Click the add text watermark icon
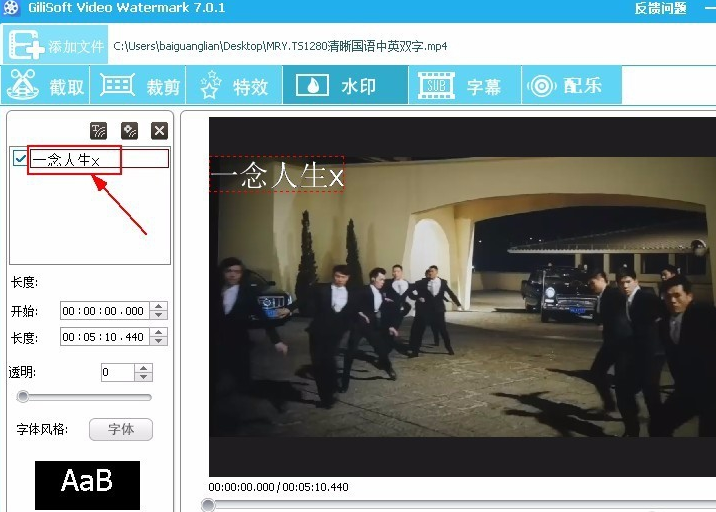716x512 pixels. pyautogui.click(x=99, y=131)
